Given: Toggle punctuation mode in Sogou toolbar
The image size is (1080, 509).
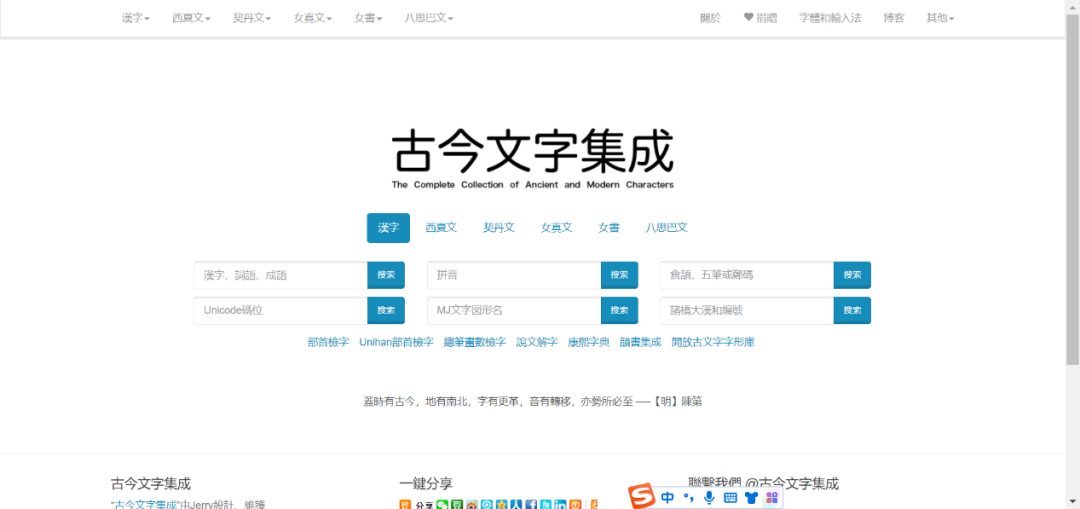Looking at the screenshot, I should click(688, 497).
